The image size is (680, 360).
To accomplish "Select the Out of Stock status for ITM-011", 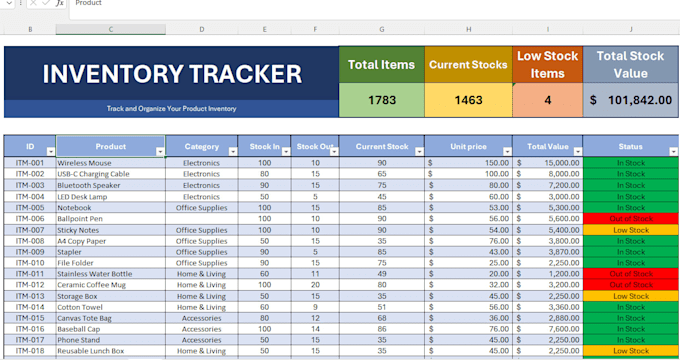I will click(x=631, y=274).
